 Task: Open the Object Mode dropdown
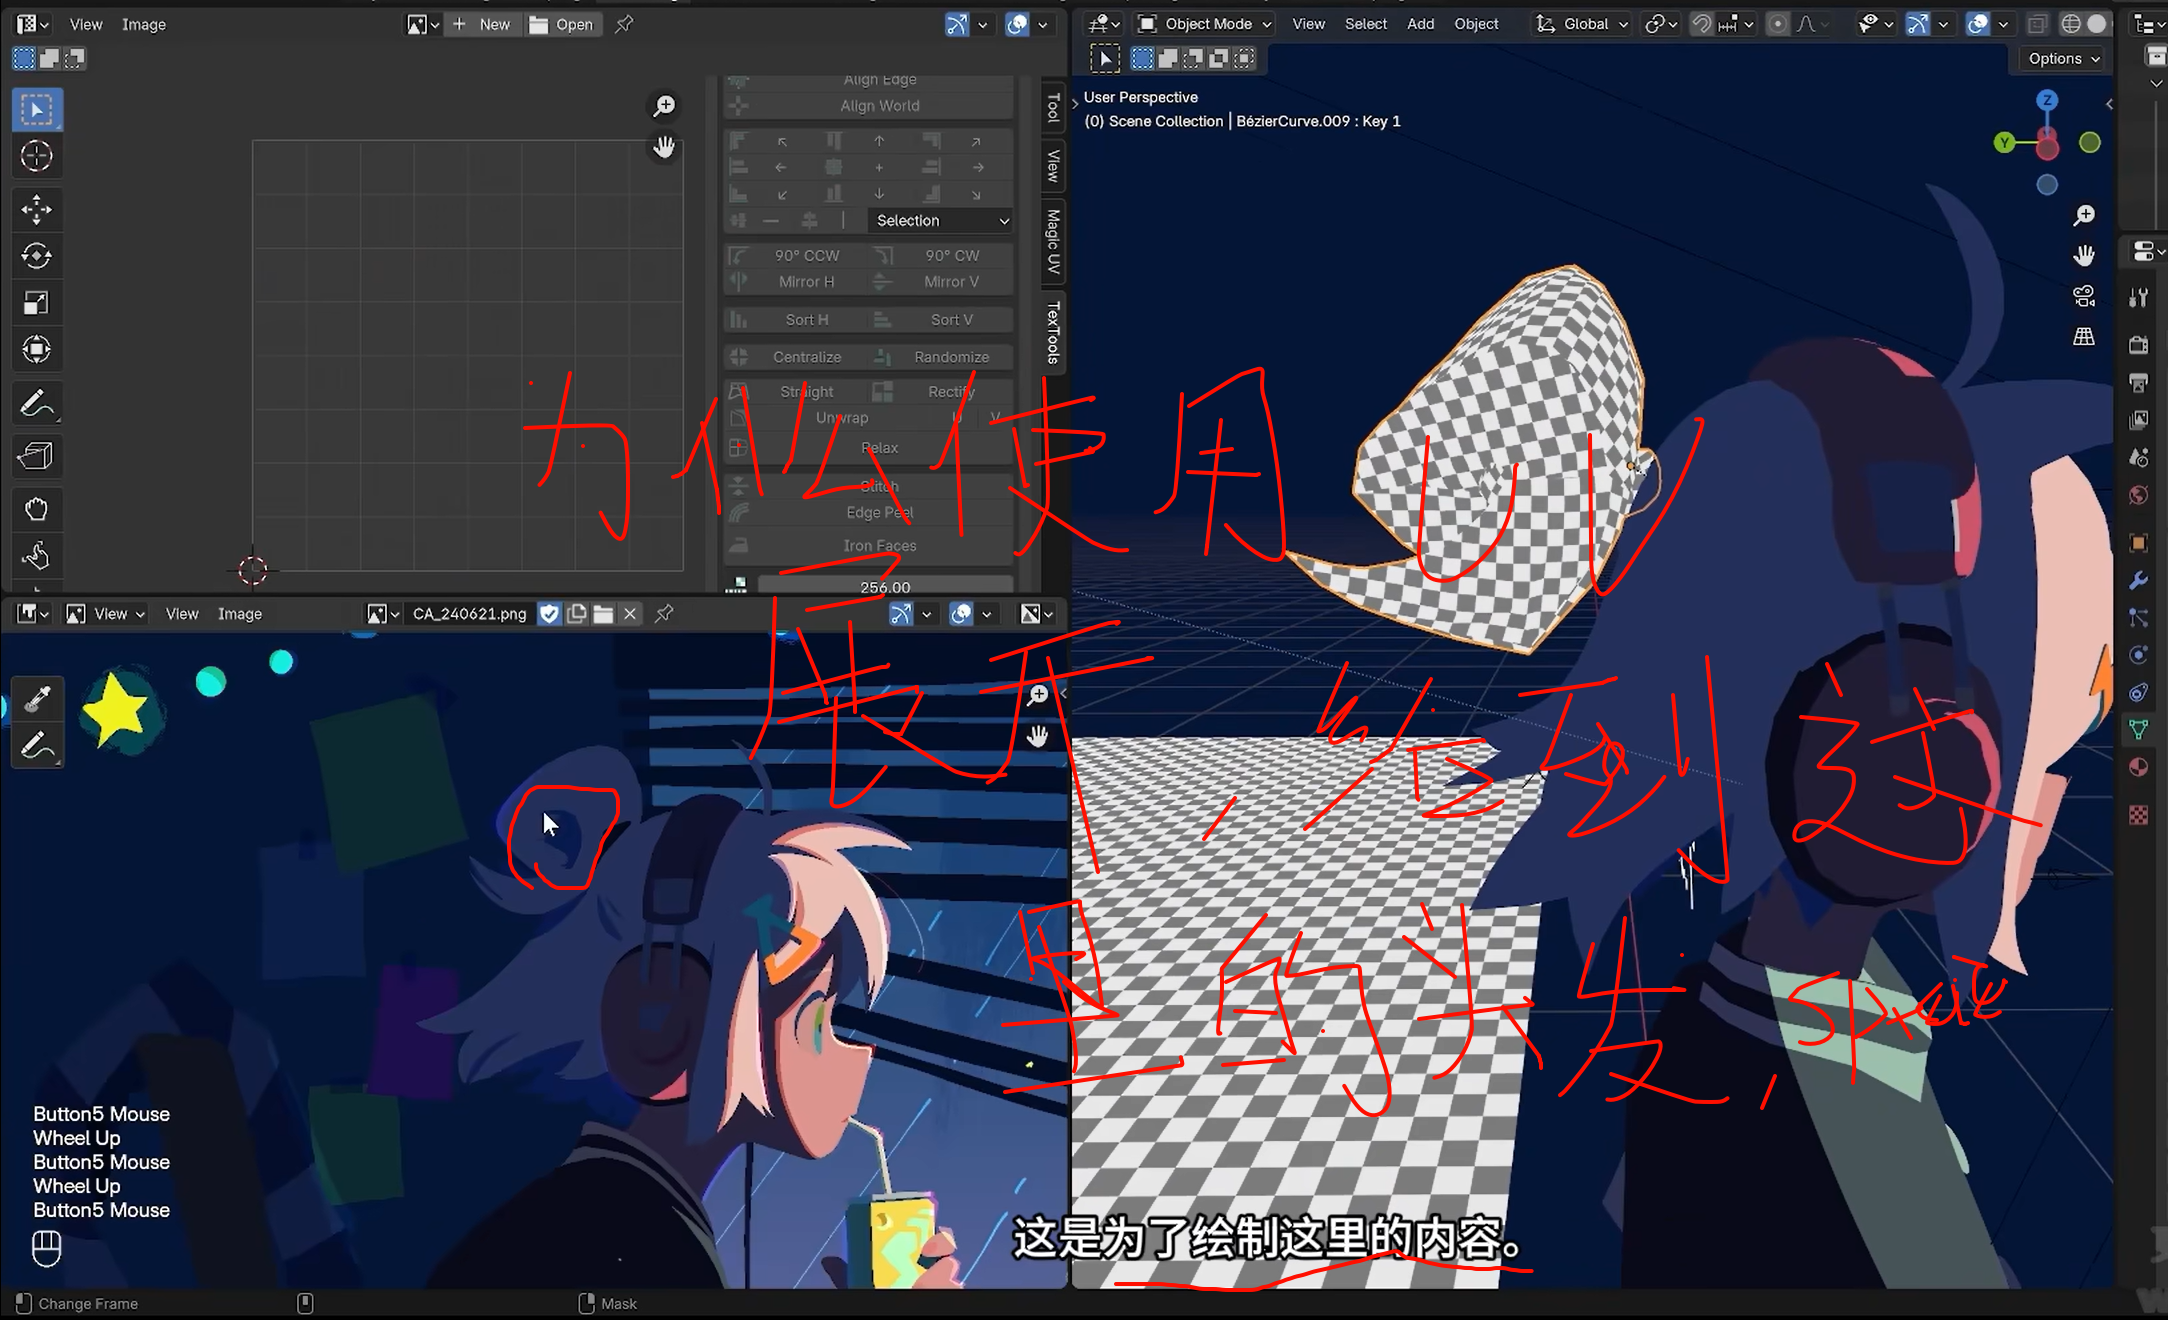[1204, 24]
